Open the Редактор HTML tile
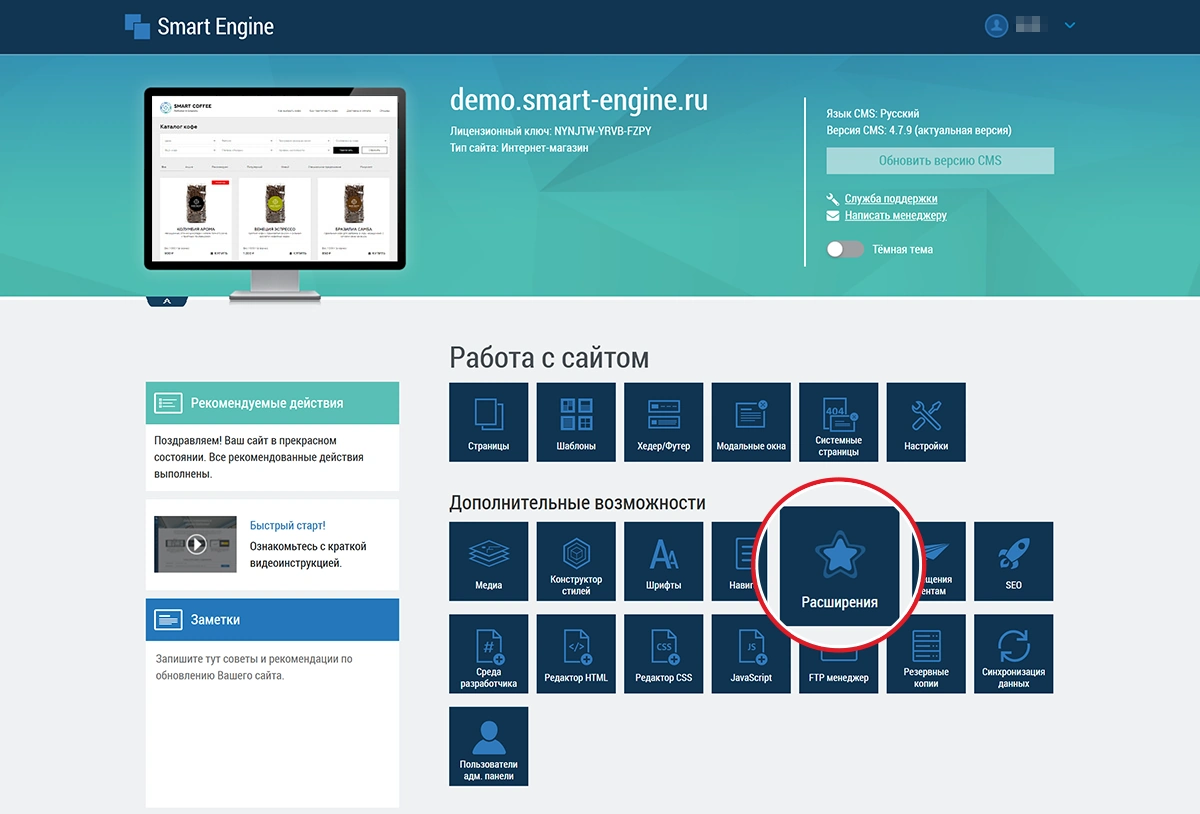This screenshot has width=1200, height=814. [576, 654]
